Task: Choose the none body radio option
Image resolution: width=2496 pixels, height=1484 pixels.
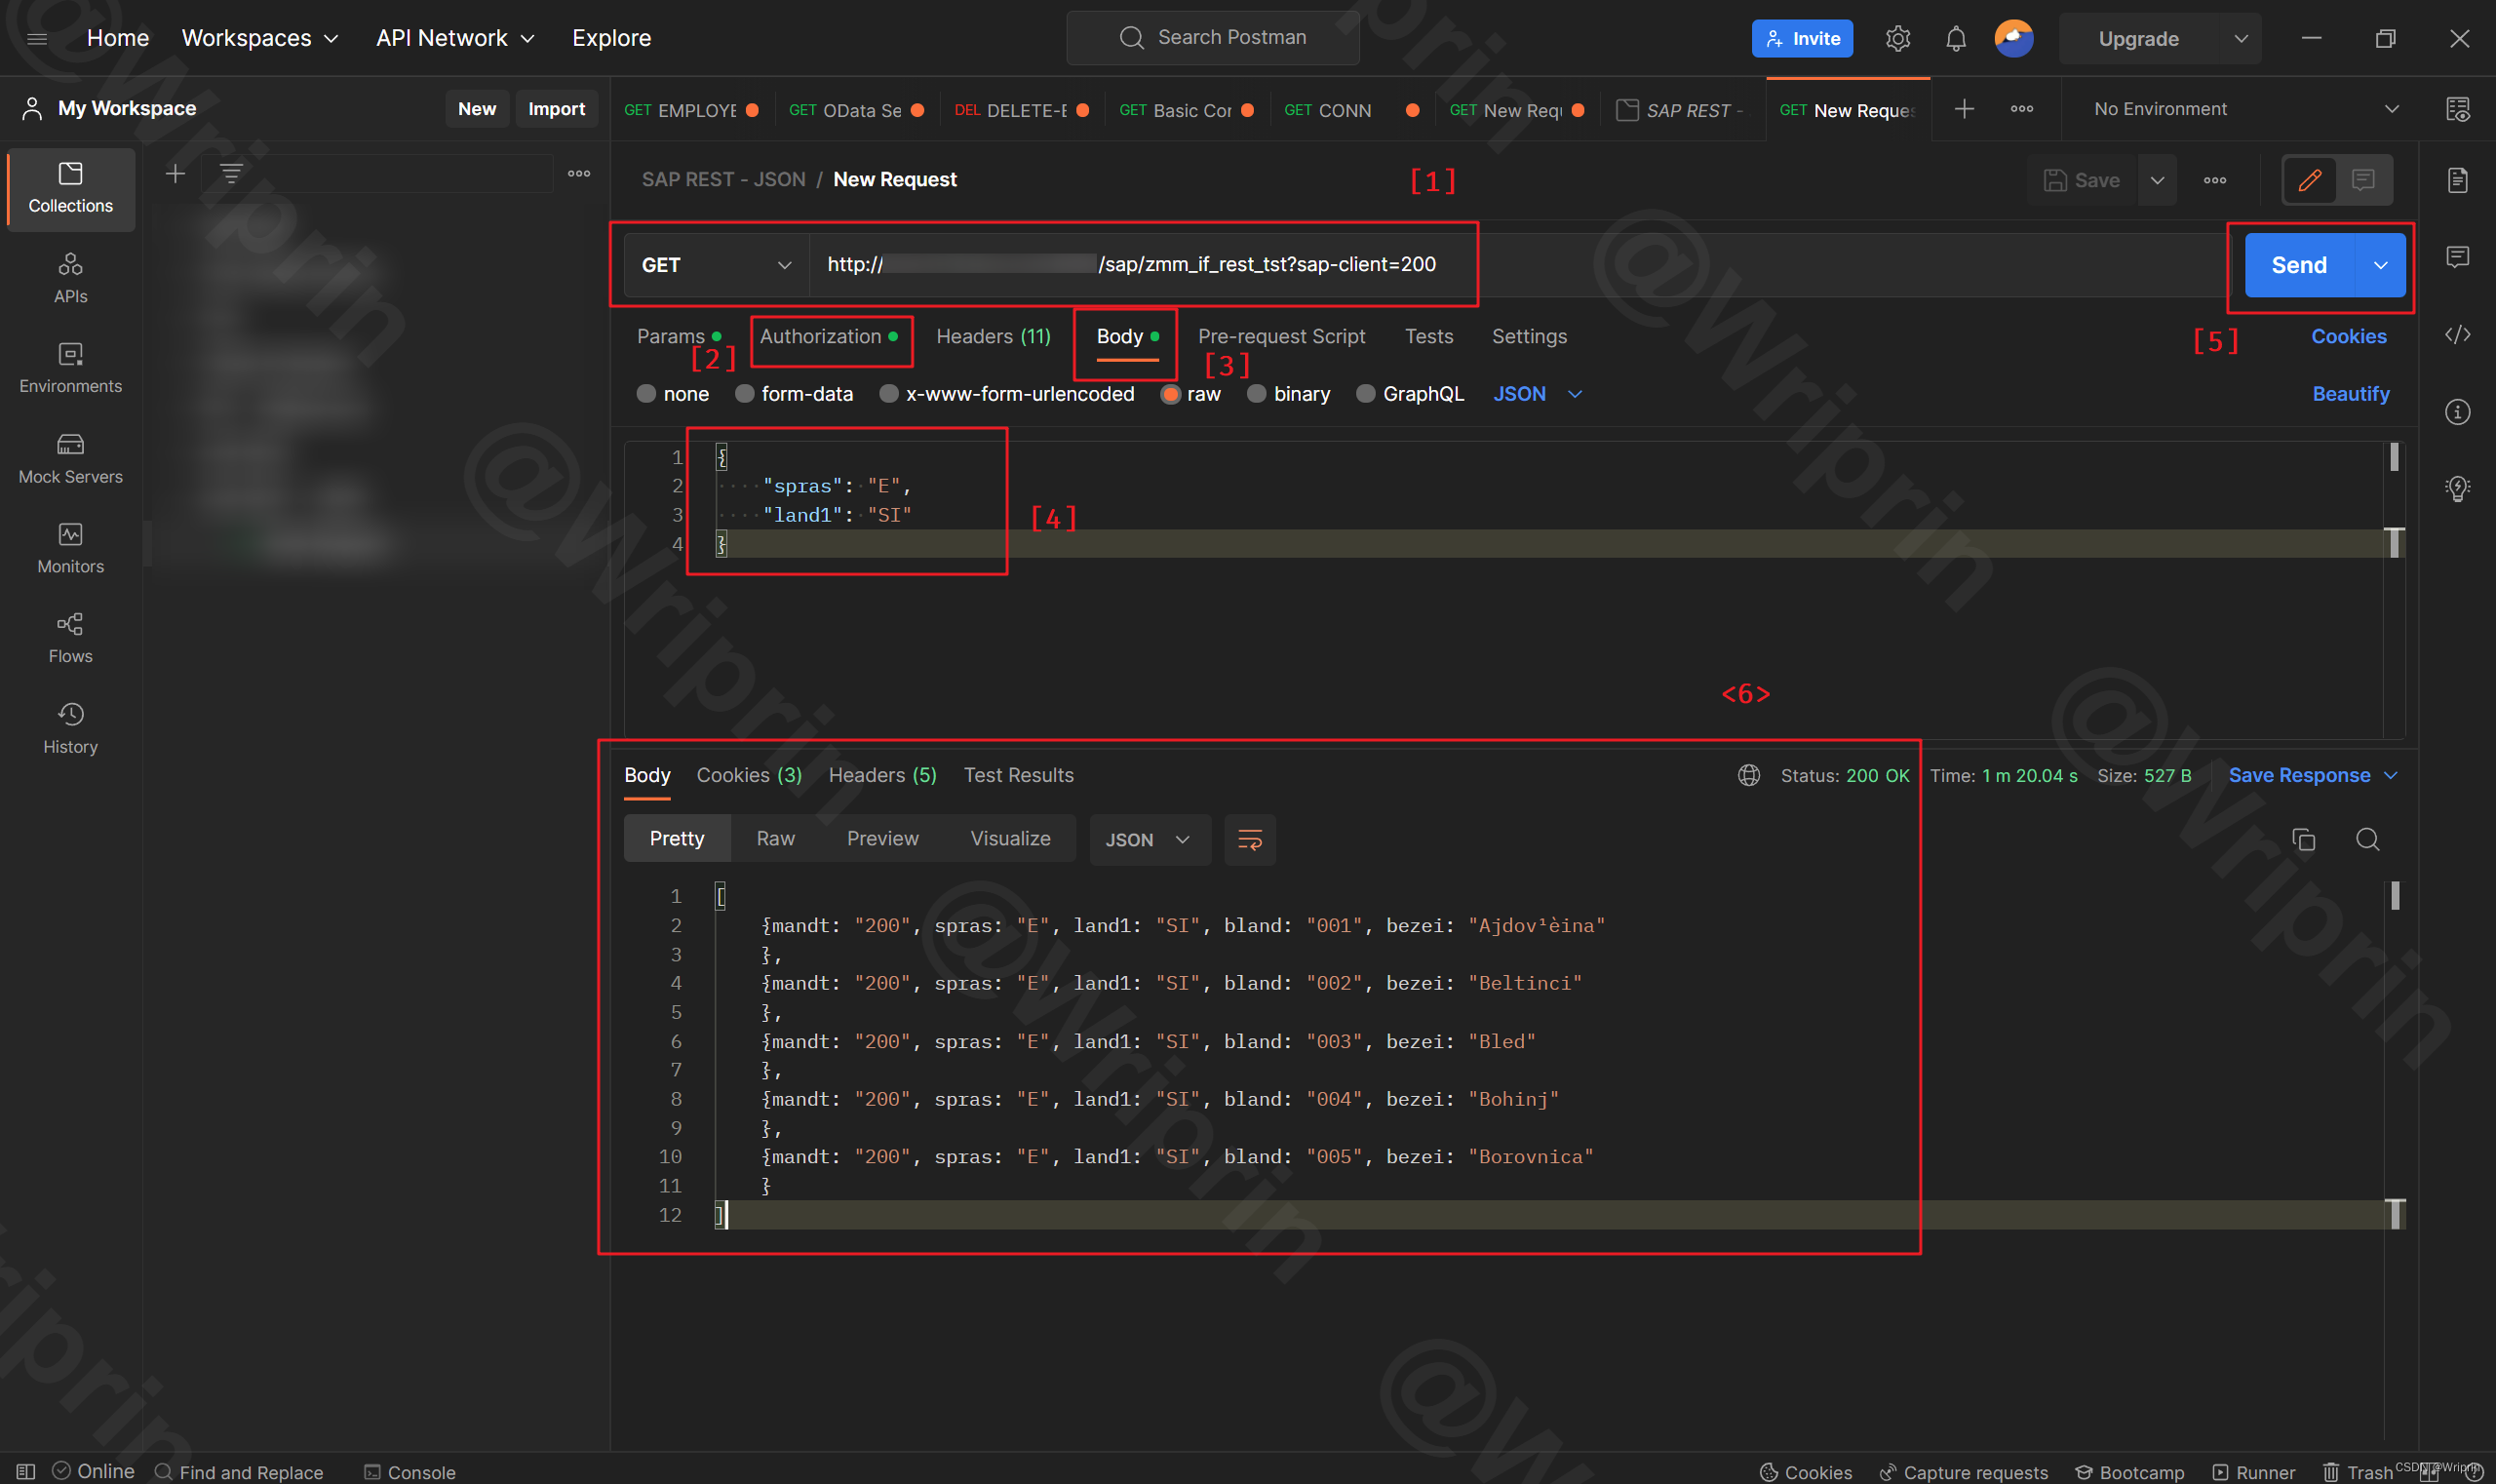Action: 647,394
